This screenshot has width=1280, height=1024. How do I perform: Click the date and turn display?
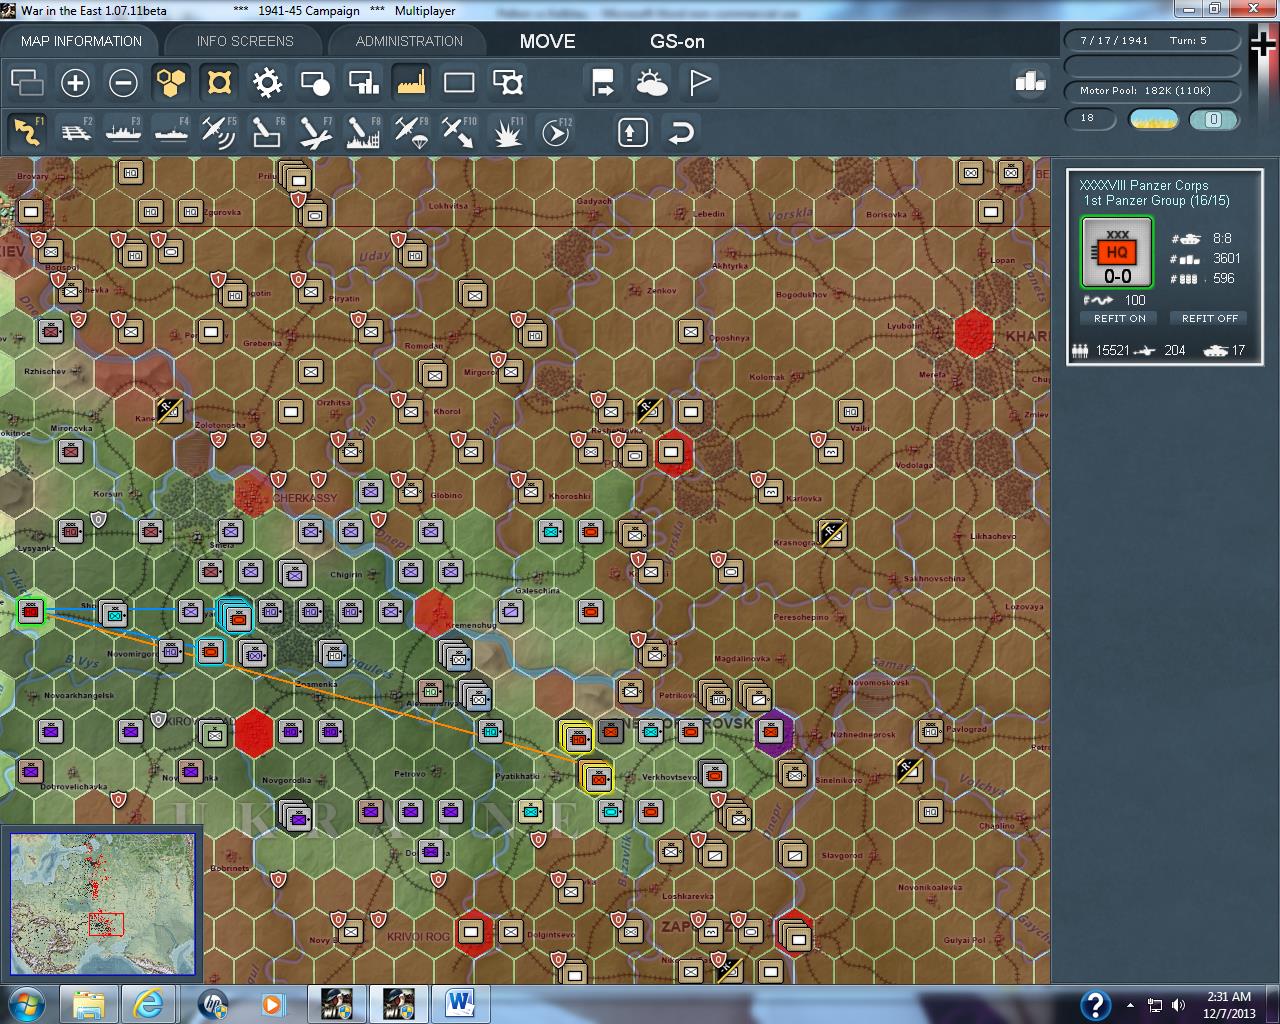pos(1152,41)
